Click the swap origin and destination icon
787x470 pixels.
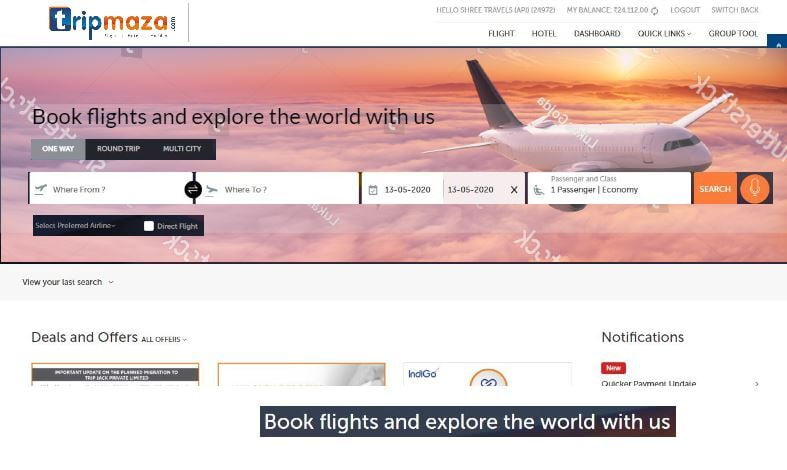click(193, 189)
